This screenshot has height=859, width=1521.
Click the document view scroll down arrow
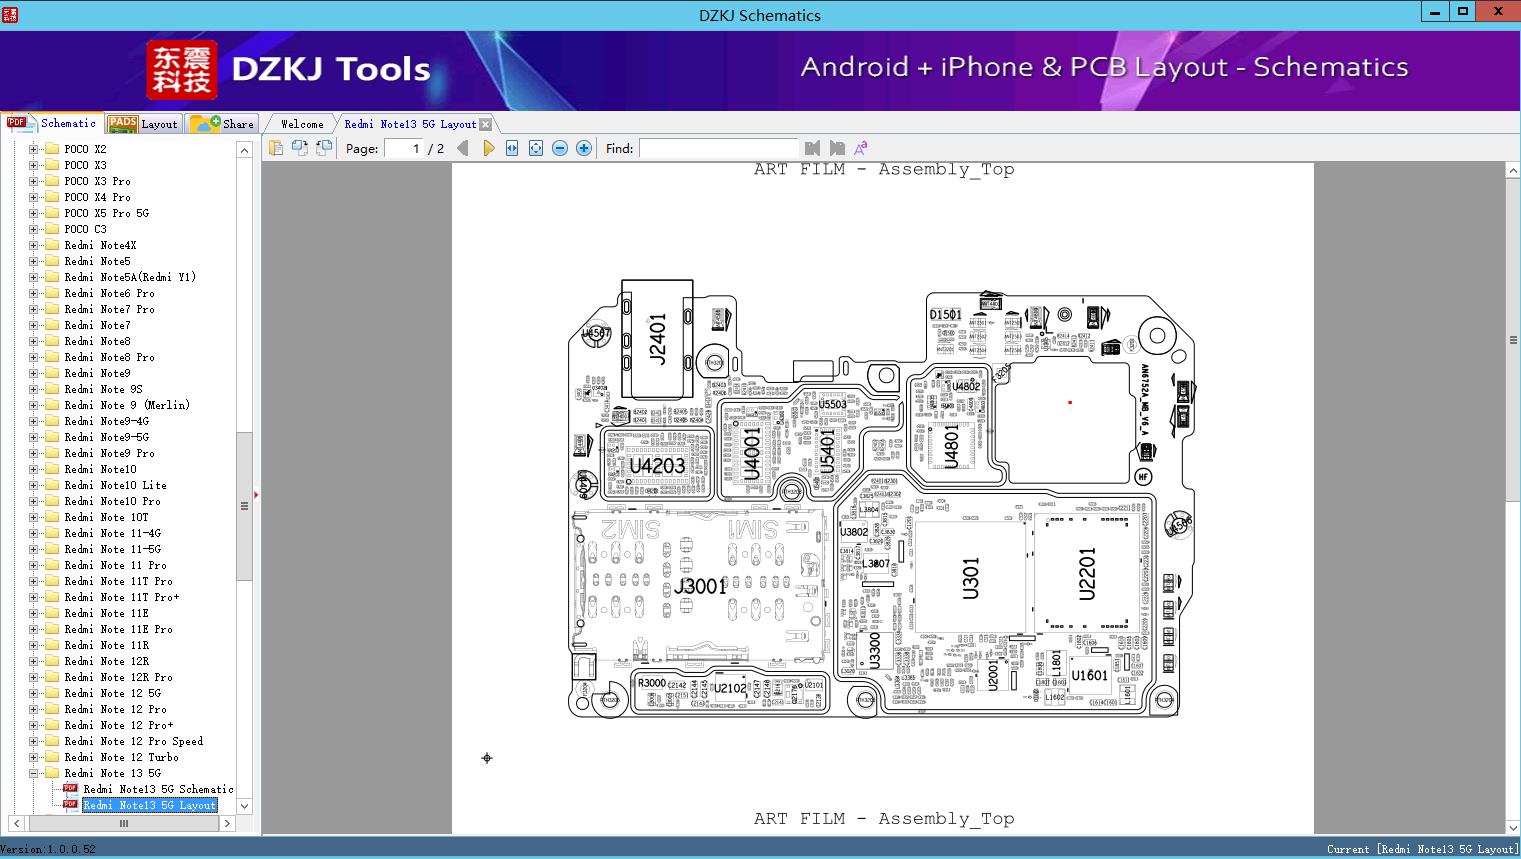[x=1512, y=827]
